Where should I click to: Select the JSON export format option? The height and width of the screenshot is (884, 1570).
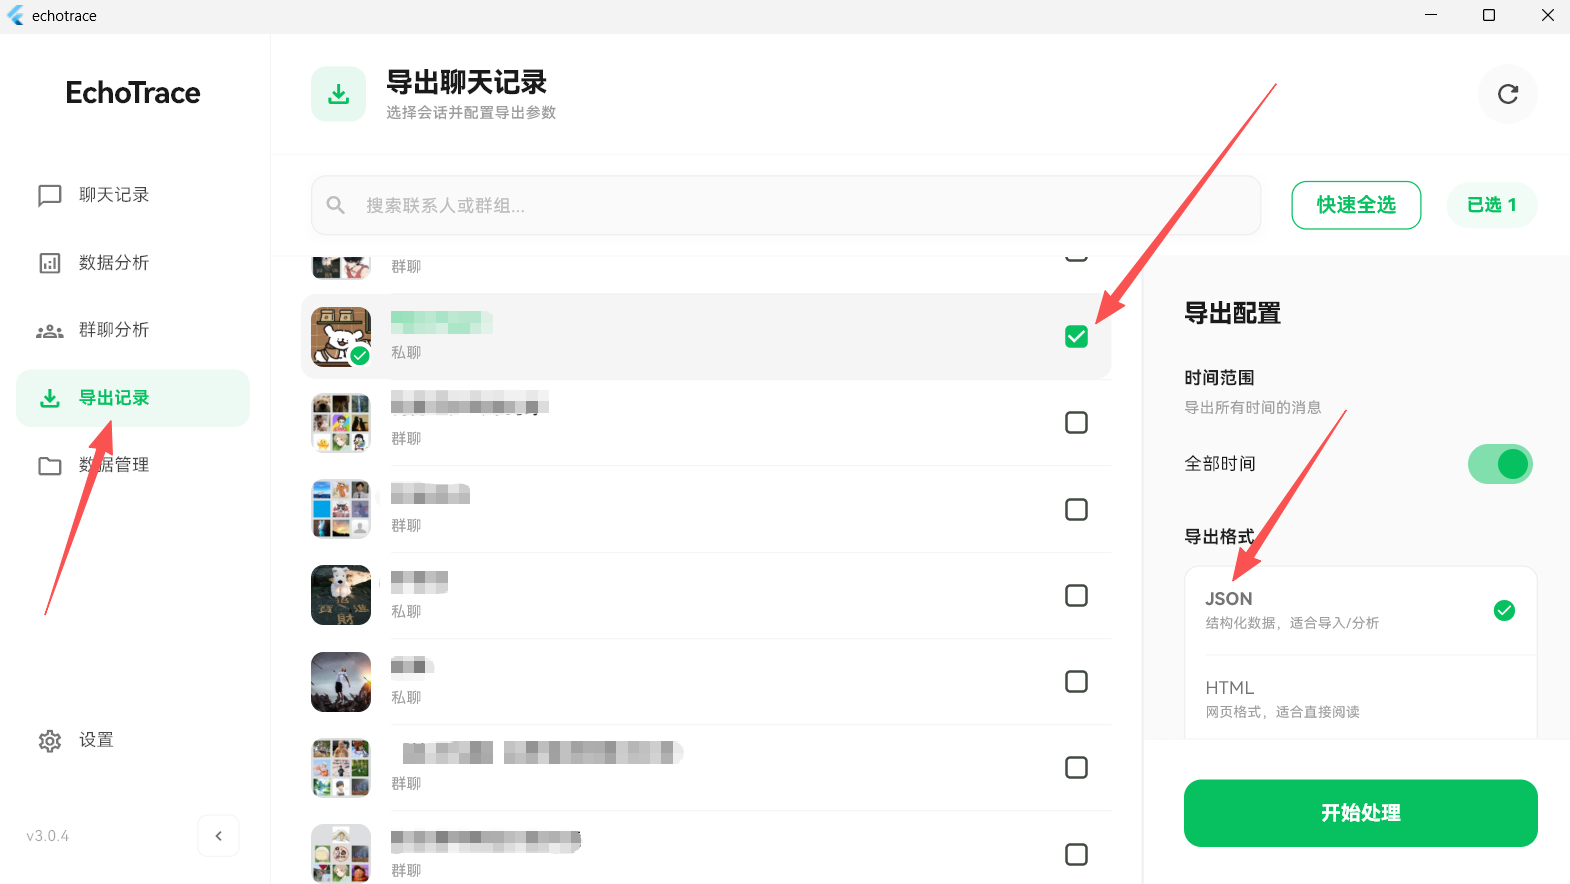[1361, 611]
